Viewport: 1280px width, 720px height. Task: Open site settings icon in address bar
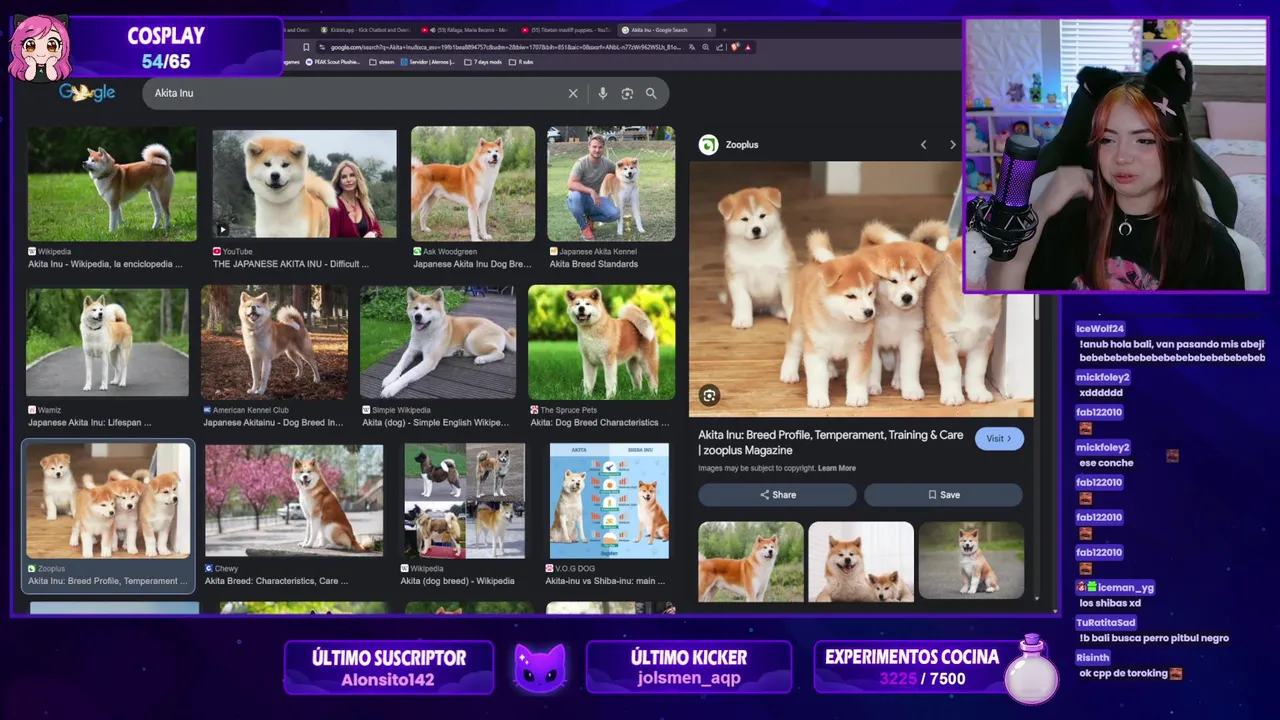(x=322, y=47)
